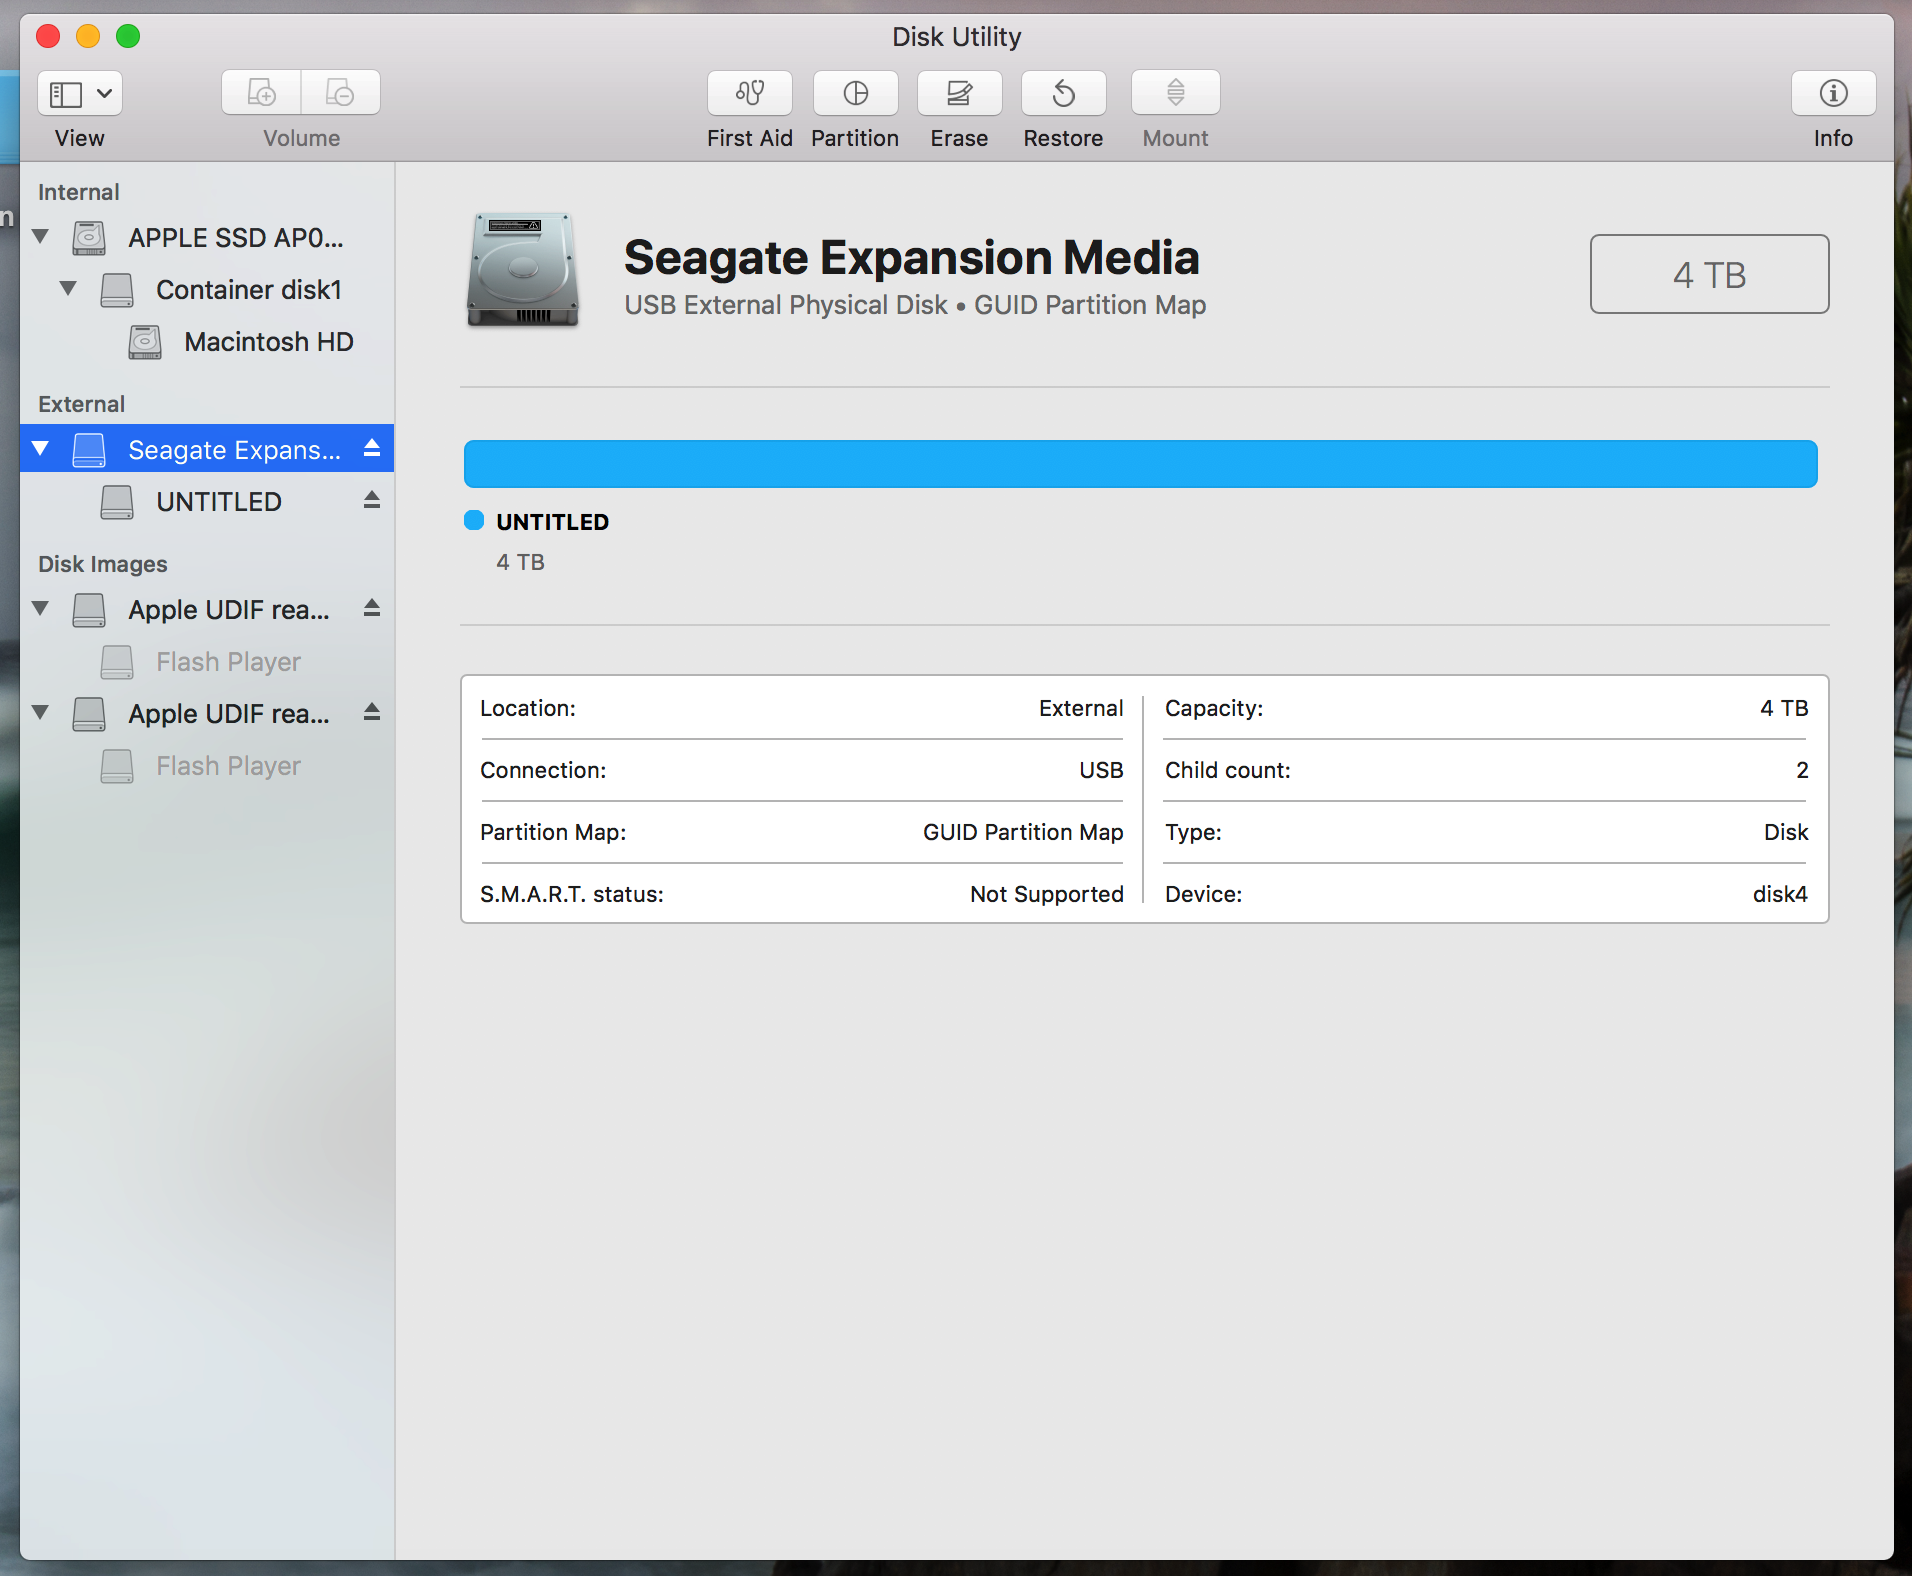Open the View sidebar dropdown
The height and width of the screenshot is (1576, 1912).
click(x=80, y=94)
